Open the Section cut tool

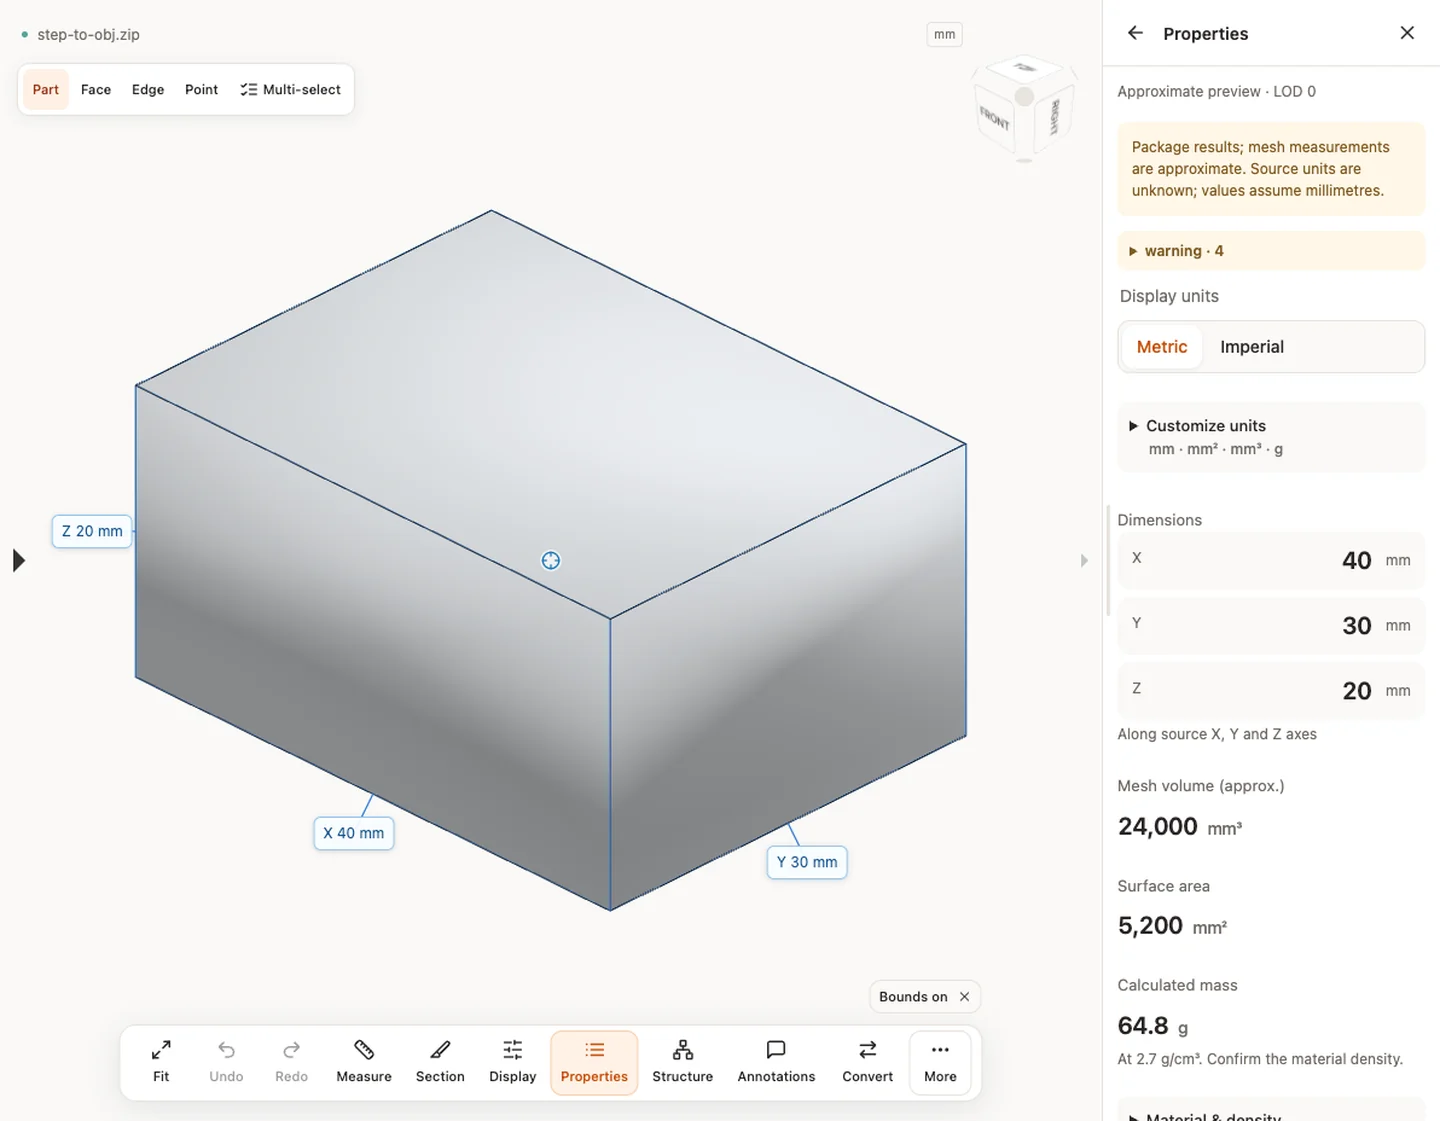(440, 1062)
